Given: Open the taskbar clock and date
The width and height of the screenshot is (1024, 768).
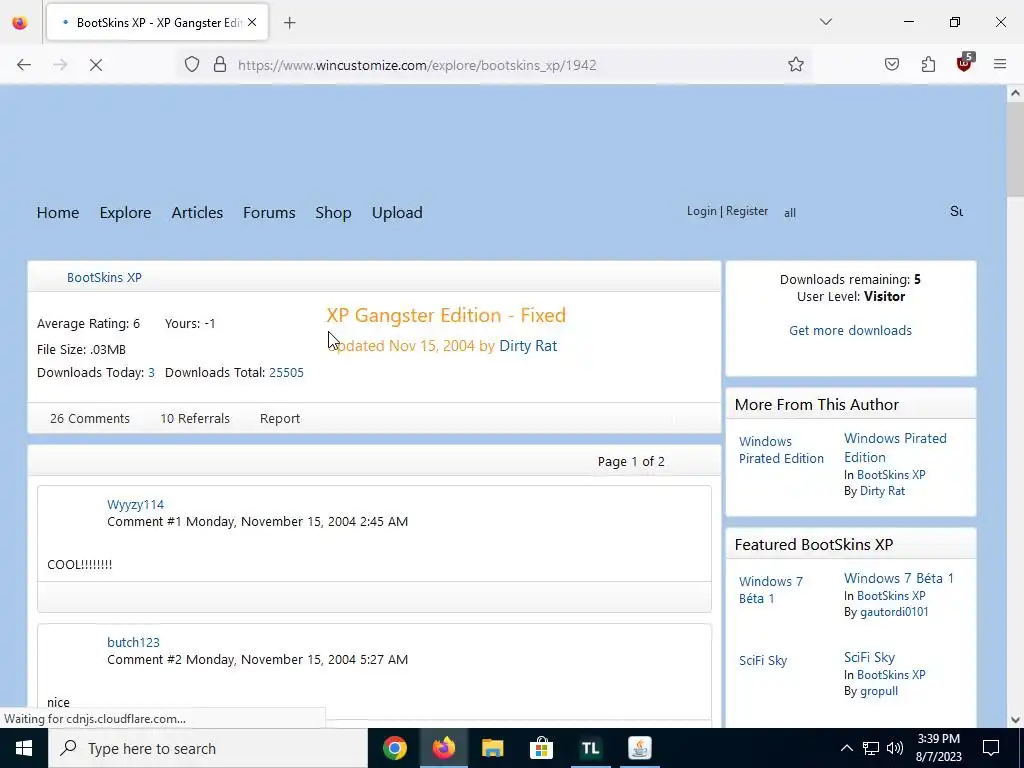Looking at the screenshot, I should coord(939,748).
